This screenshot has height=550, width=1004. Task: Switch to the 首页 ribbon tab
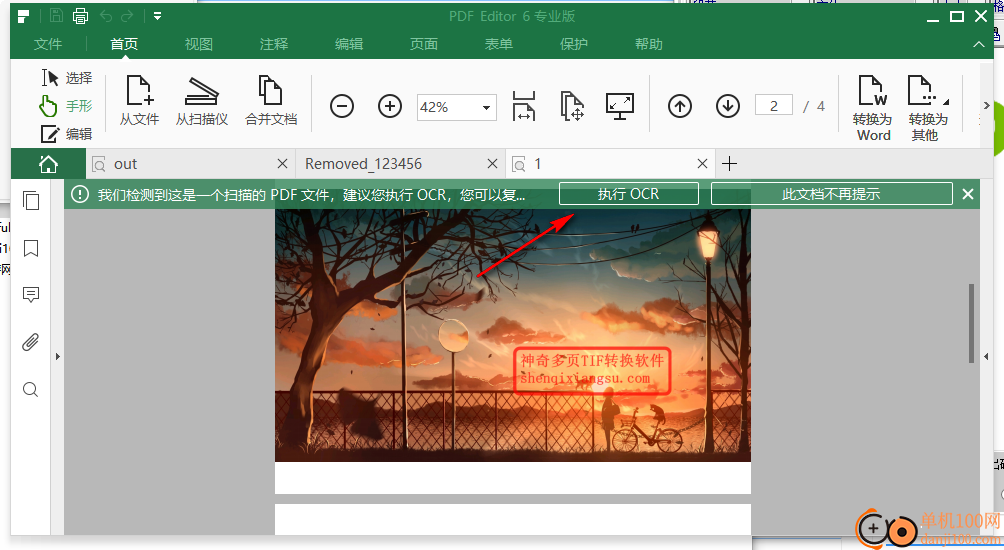coord(124,44)
